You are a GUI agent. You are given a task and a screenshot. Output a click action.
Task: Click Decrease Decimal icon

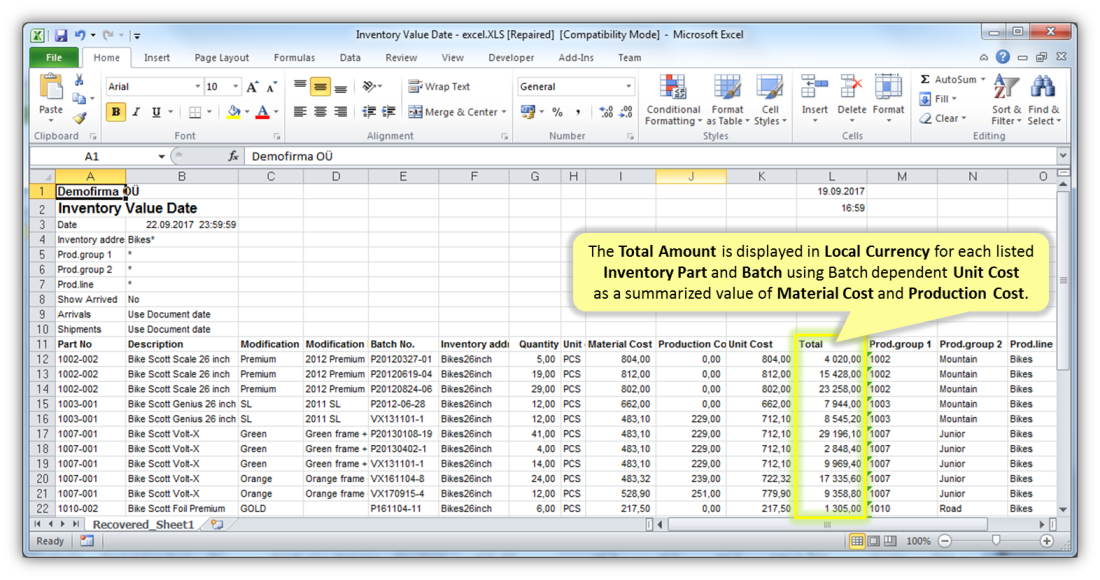pos(626,112)
